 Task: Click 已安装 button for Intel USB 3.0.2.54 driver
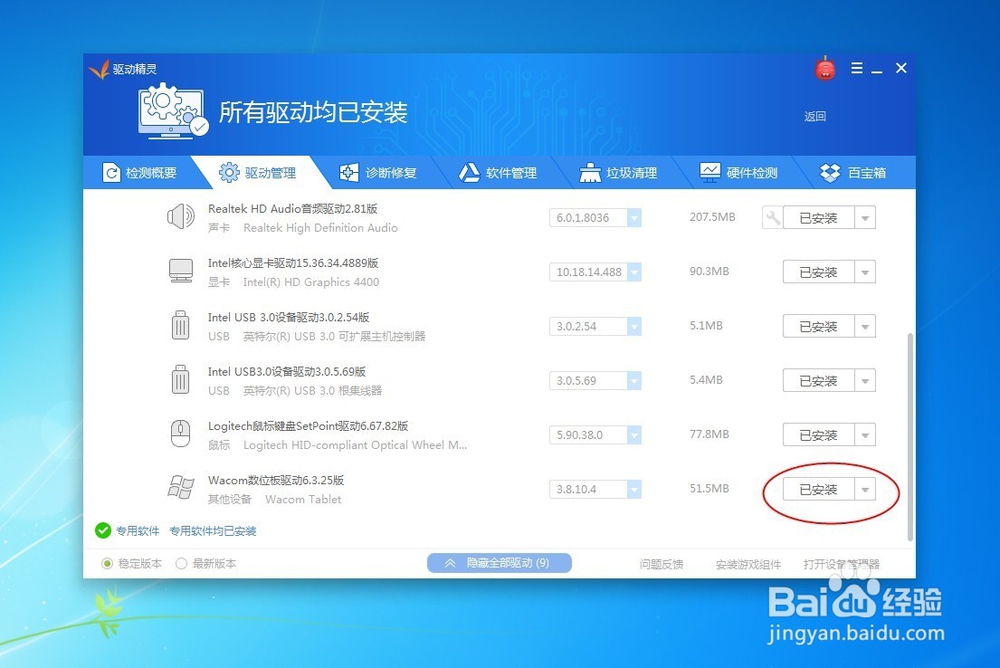818,327
